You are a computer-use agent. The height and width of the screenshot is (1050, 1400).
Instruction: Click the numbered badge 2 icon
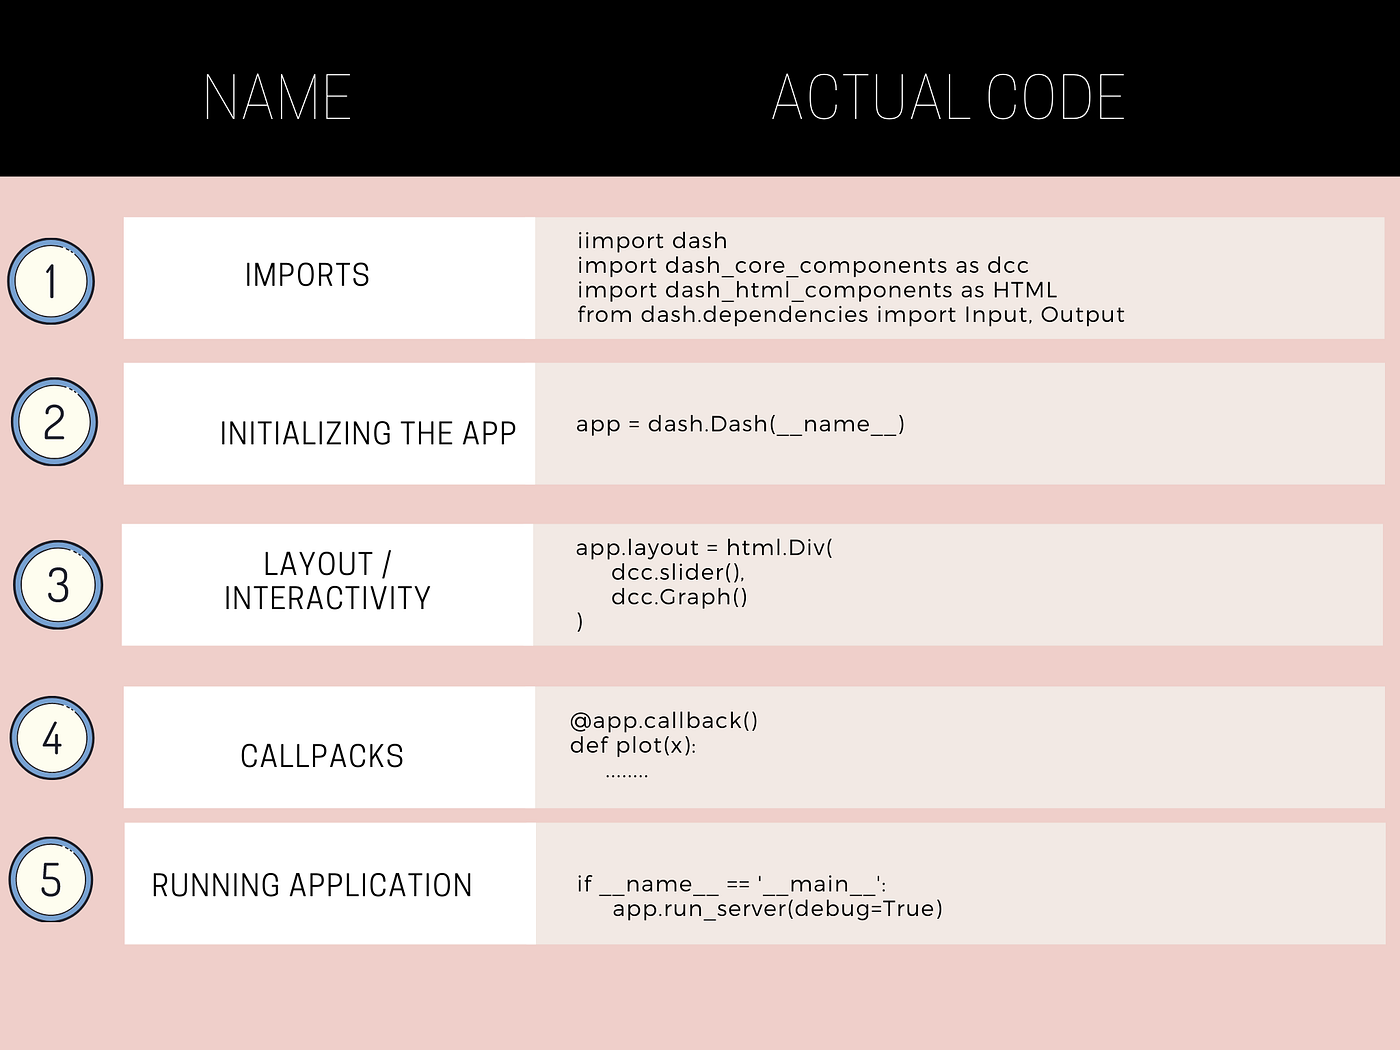click(x=54, y=423)
